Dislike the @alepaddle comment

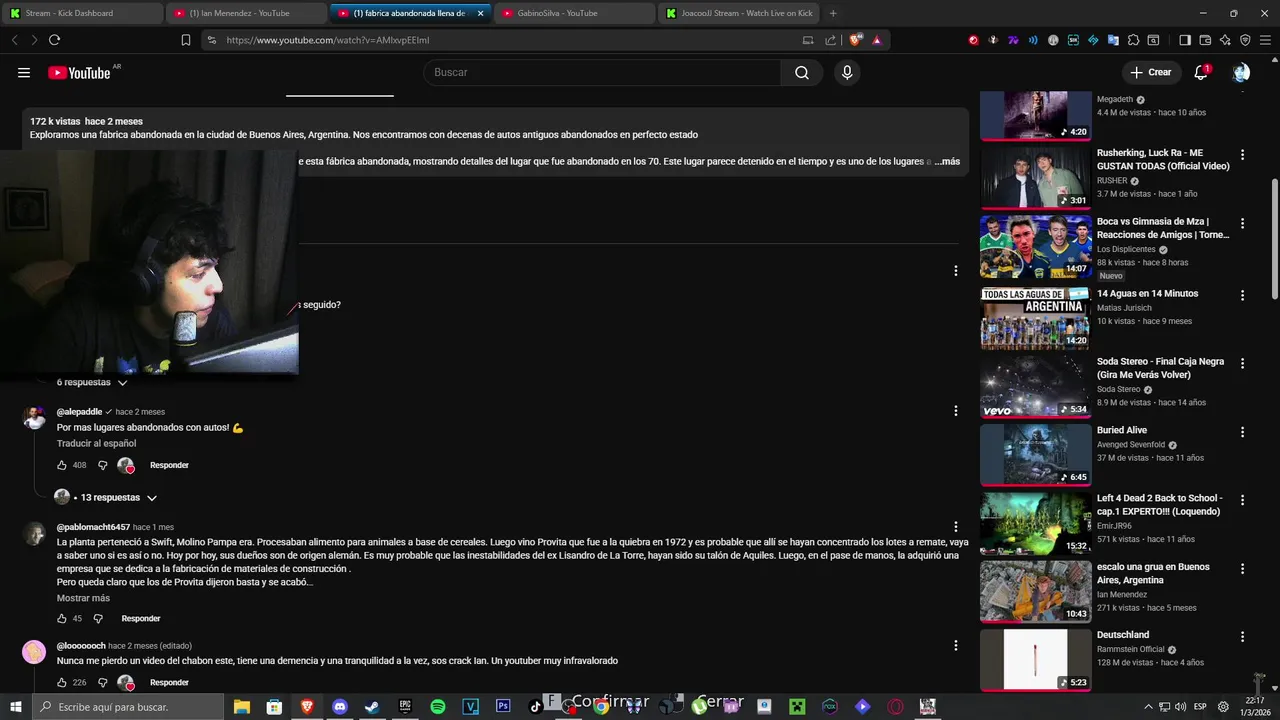tap(102, 465)
